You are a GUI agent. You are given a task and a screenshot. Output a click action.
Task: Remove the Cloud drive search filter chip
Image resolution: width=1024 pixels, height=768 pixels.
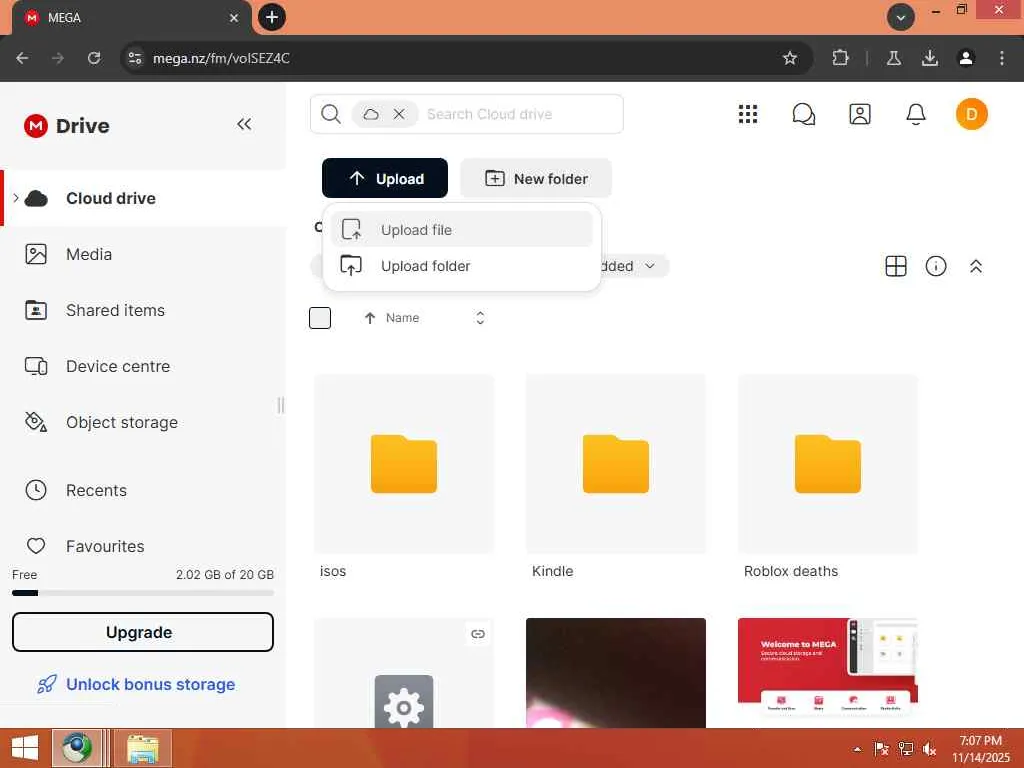[x=399, y=114]
